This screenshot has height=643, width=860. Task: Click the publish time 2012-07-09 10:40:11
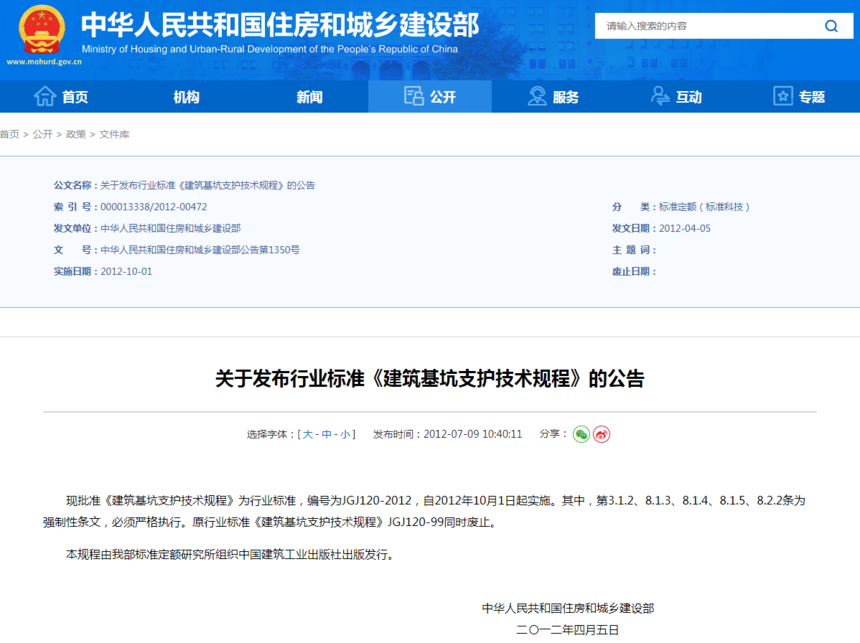[473, 435]
